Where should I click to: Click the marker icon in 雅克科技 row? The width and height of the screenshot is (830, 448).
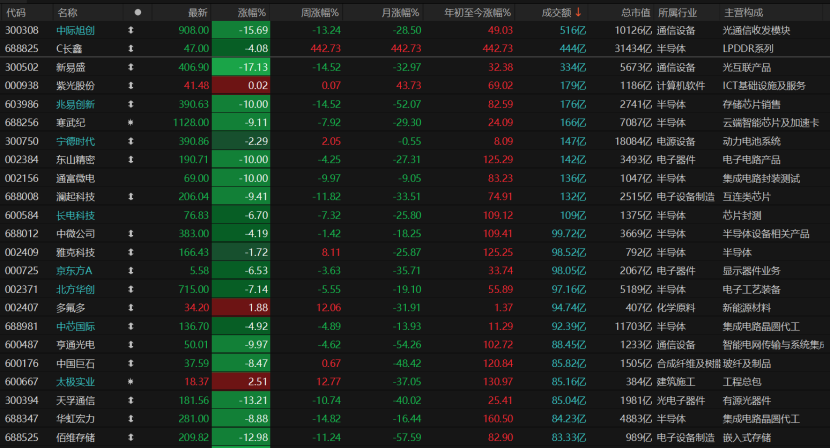pyautogui.click(x=131, y=253)
